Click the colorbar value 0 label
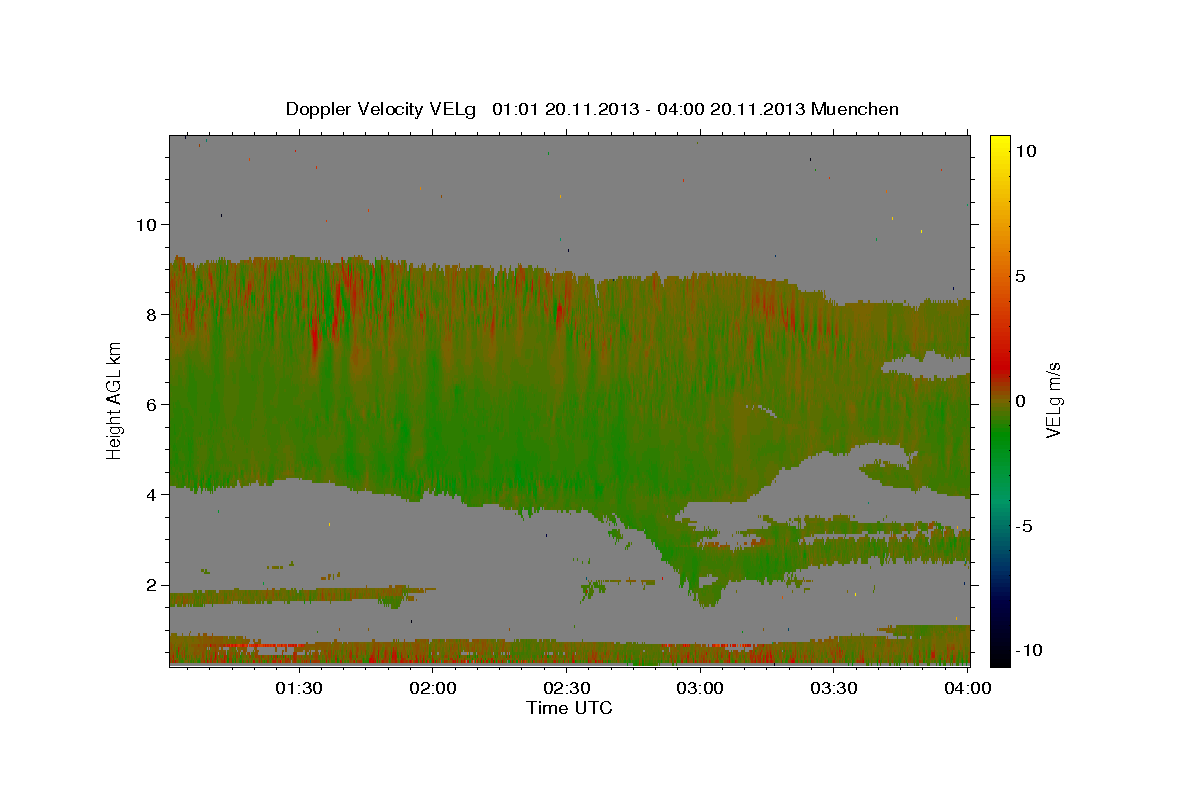Viewport: 1200px width, 800px height. tap(1021, 401)
